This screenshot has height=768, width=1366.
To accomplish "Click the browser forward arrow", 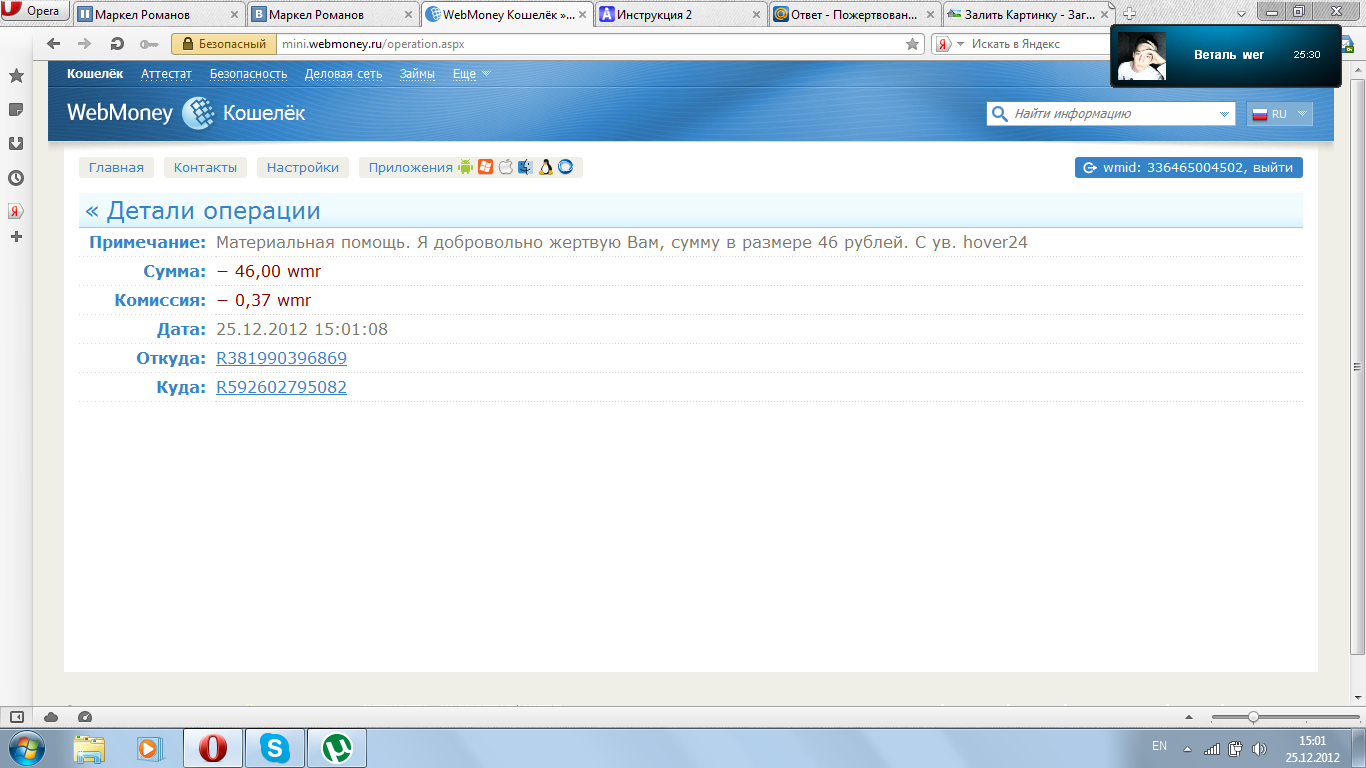I will [x=85, y=44].
